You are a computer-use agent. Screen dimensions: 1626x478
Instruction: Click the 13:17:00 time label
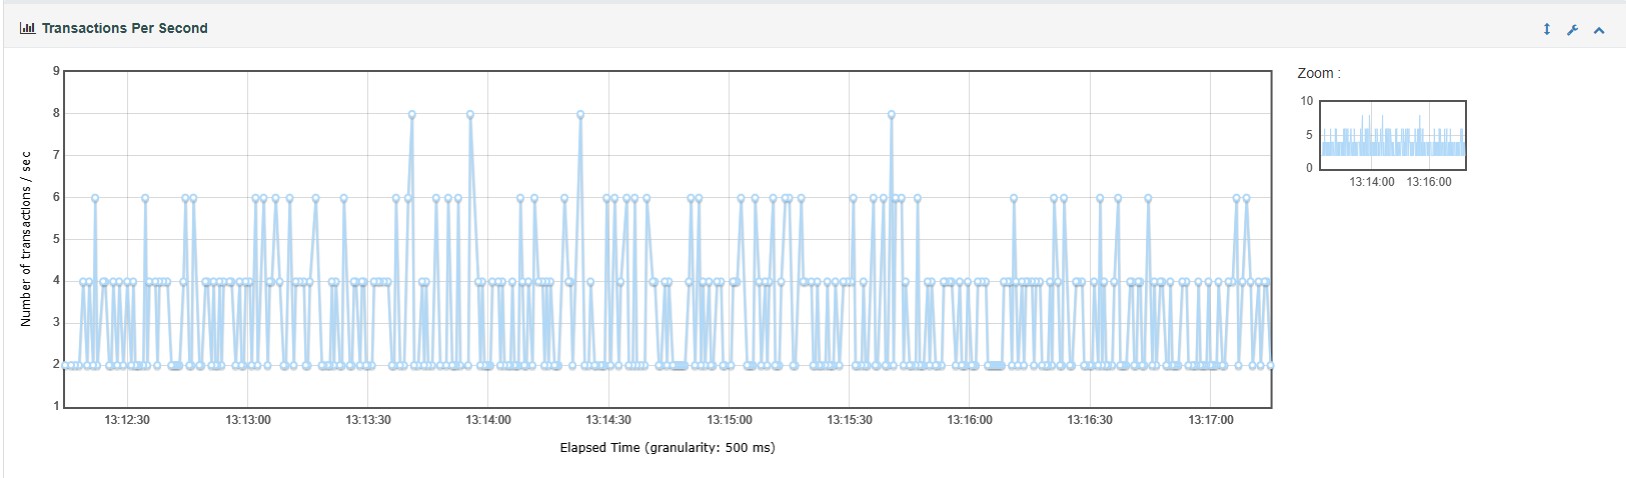point(1210,420)
